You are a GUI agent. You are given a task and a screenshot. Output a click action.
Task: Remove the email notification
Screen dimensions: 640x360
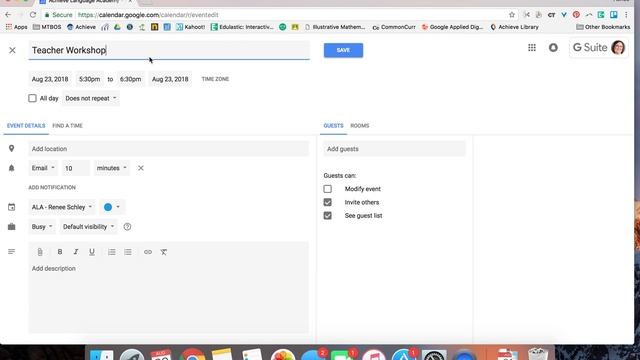click(x=140, y=168)
